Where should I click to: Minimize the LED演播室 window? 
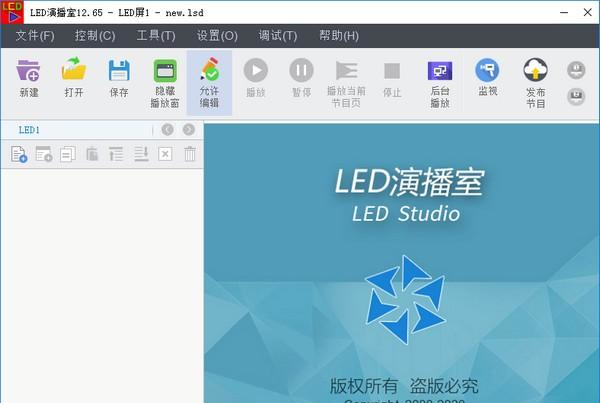click(564, 12)
